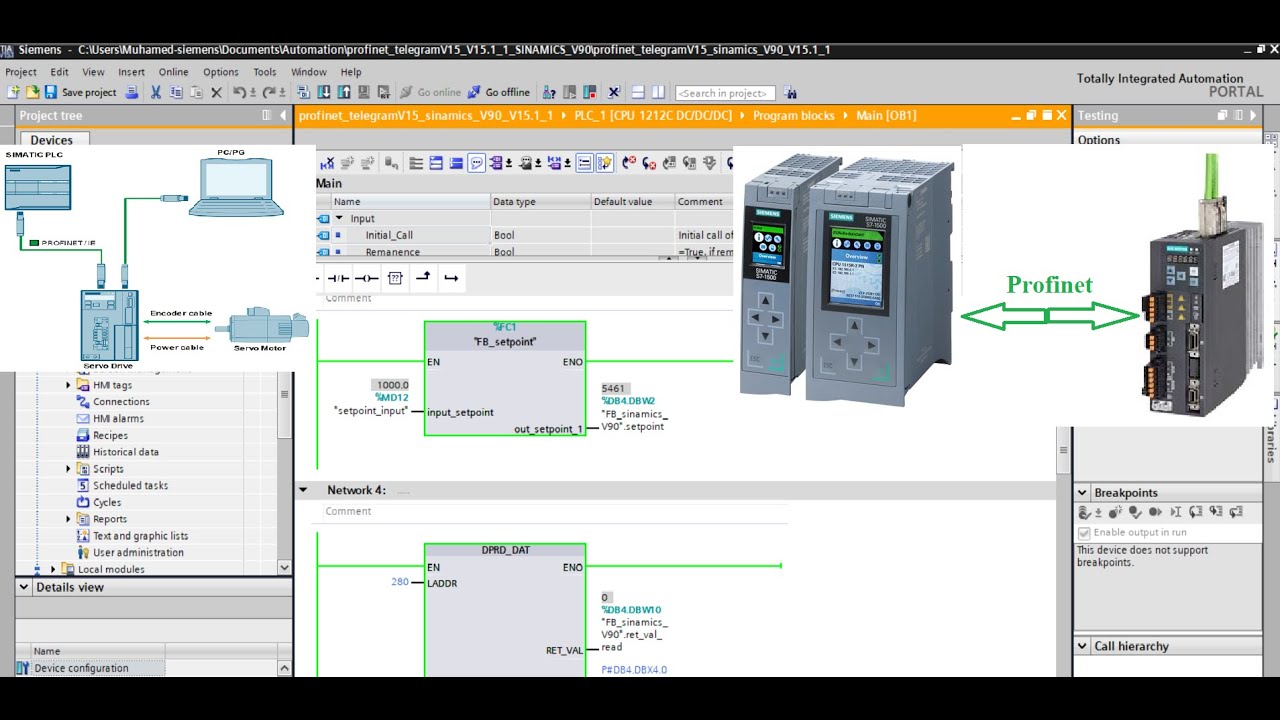The width and height of the screenshot is (1280, 720).
Task: Click the FB_setpoint block title
Action: pos(505,342)
